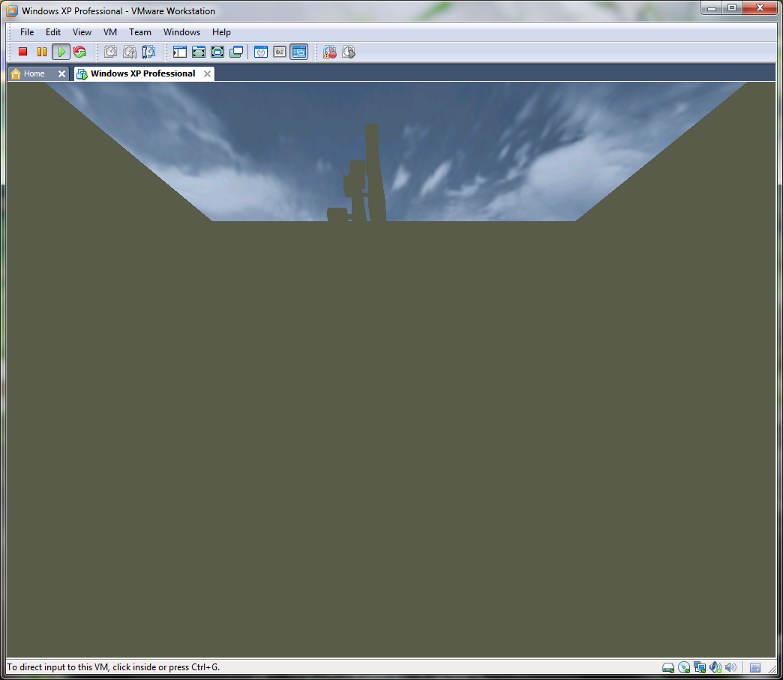This screenshot has width=783, height=680.
Task: Click the Reset VM circular arrows icon
Action: (79, 51)
